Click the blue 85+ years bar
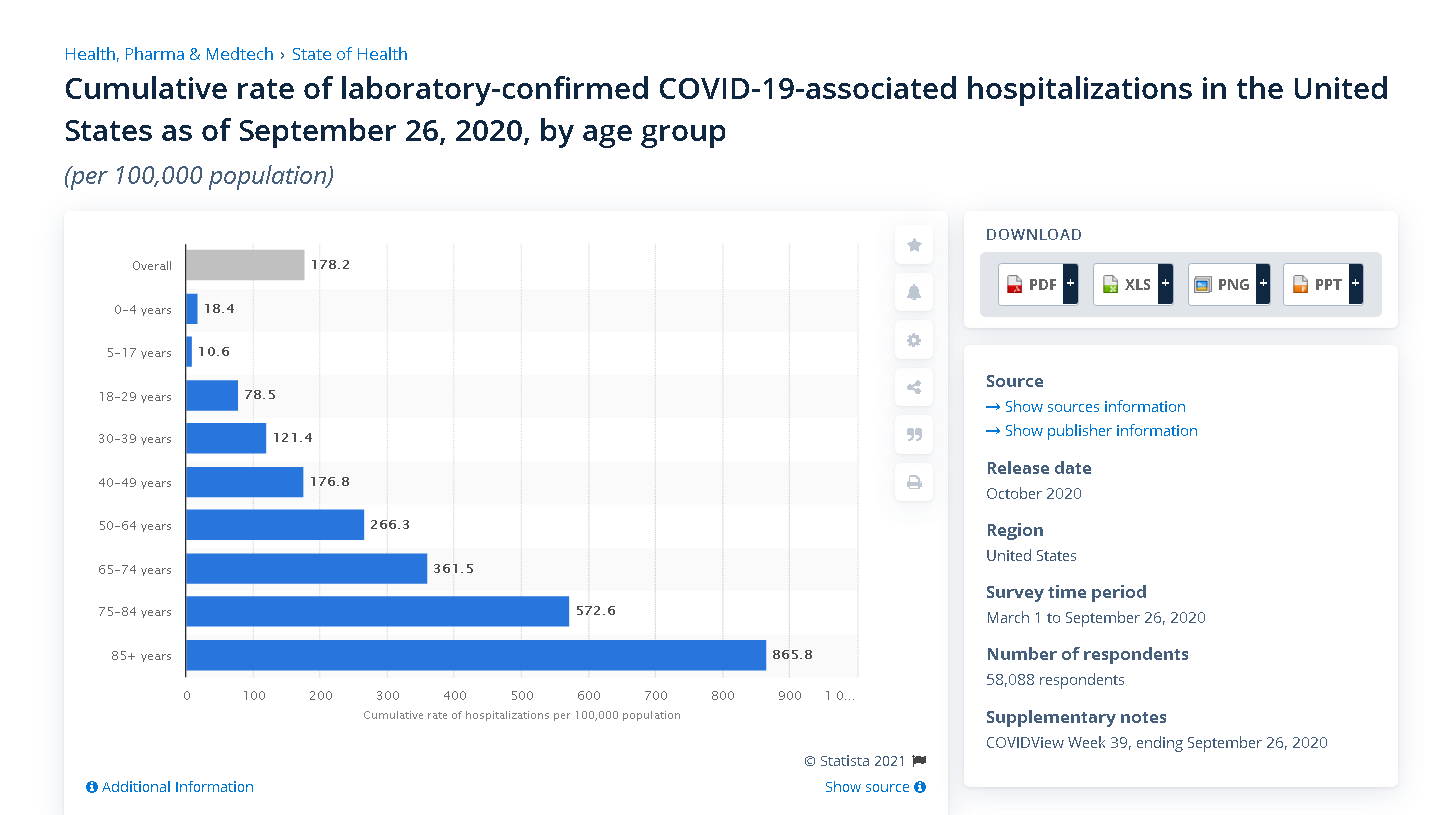1446x815 pixels. (475, 655)
